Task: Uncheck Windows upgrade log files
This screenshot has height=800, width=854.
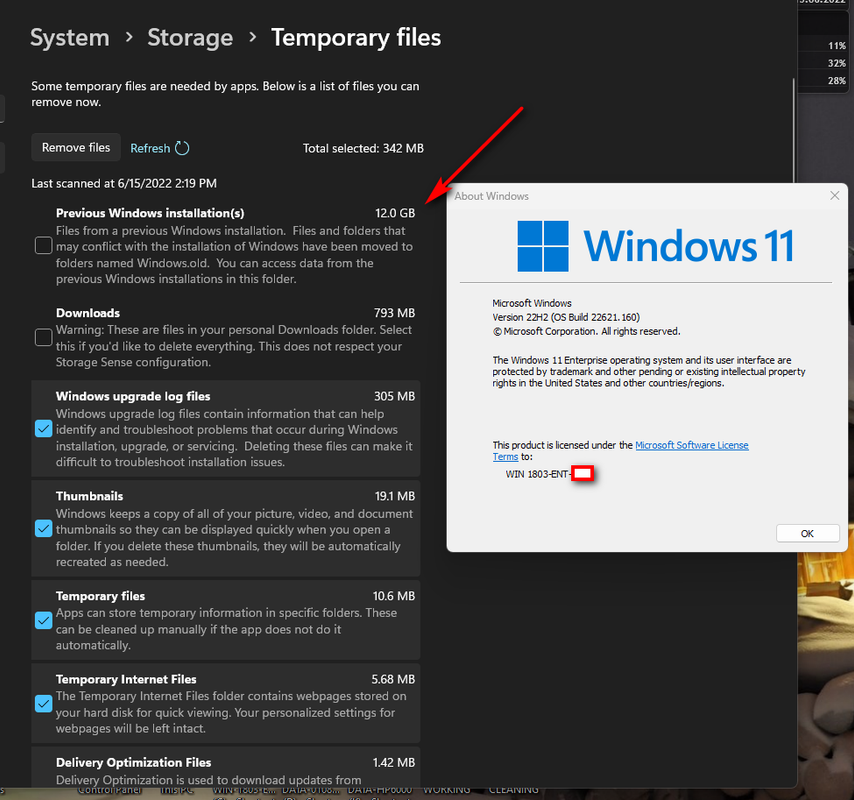Action: coord(44,429)
